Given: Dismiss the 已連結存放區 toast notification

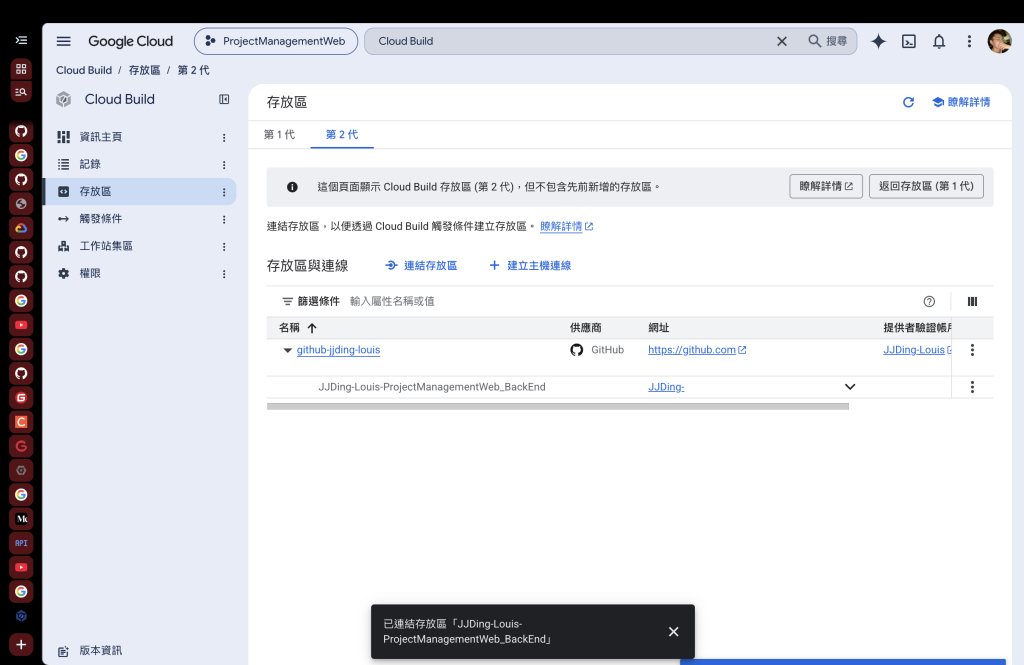Looking at the screenshot, I should [x=673, y=632].
